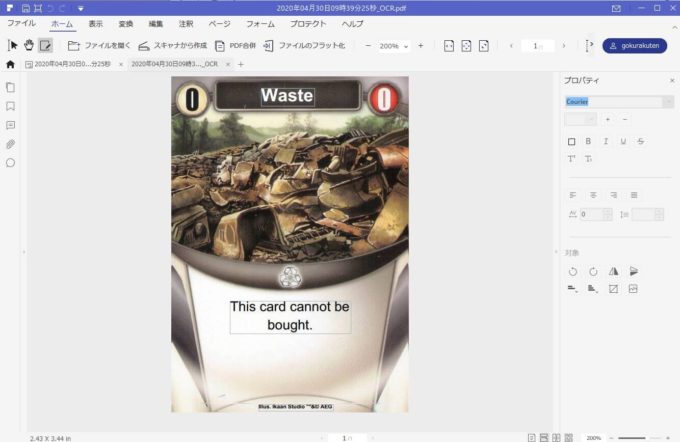Open the bookmarks sidebar panel
680x442 pixels.
10,106
